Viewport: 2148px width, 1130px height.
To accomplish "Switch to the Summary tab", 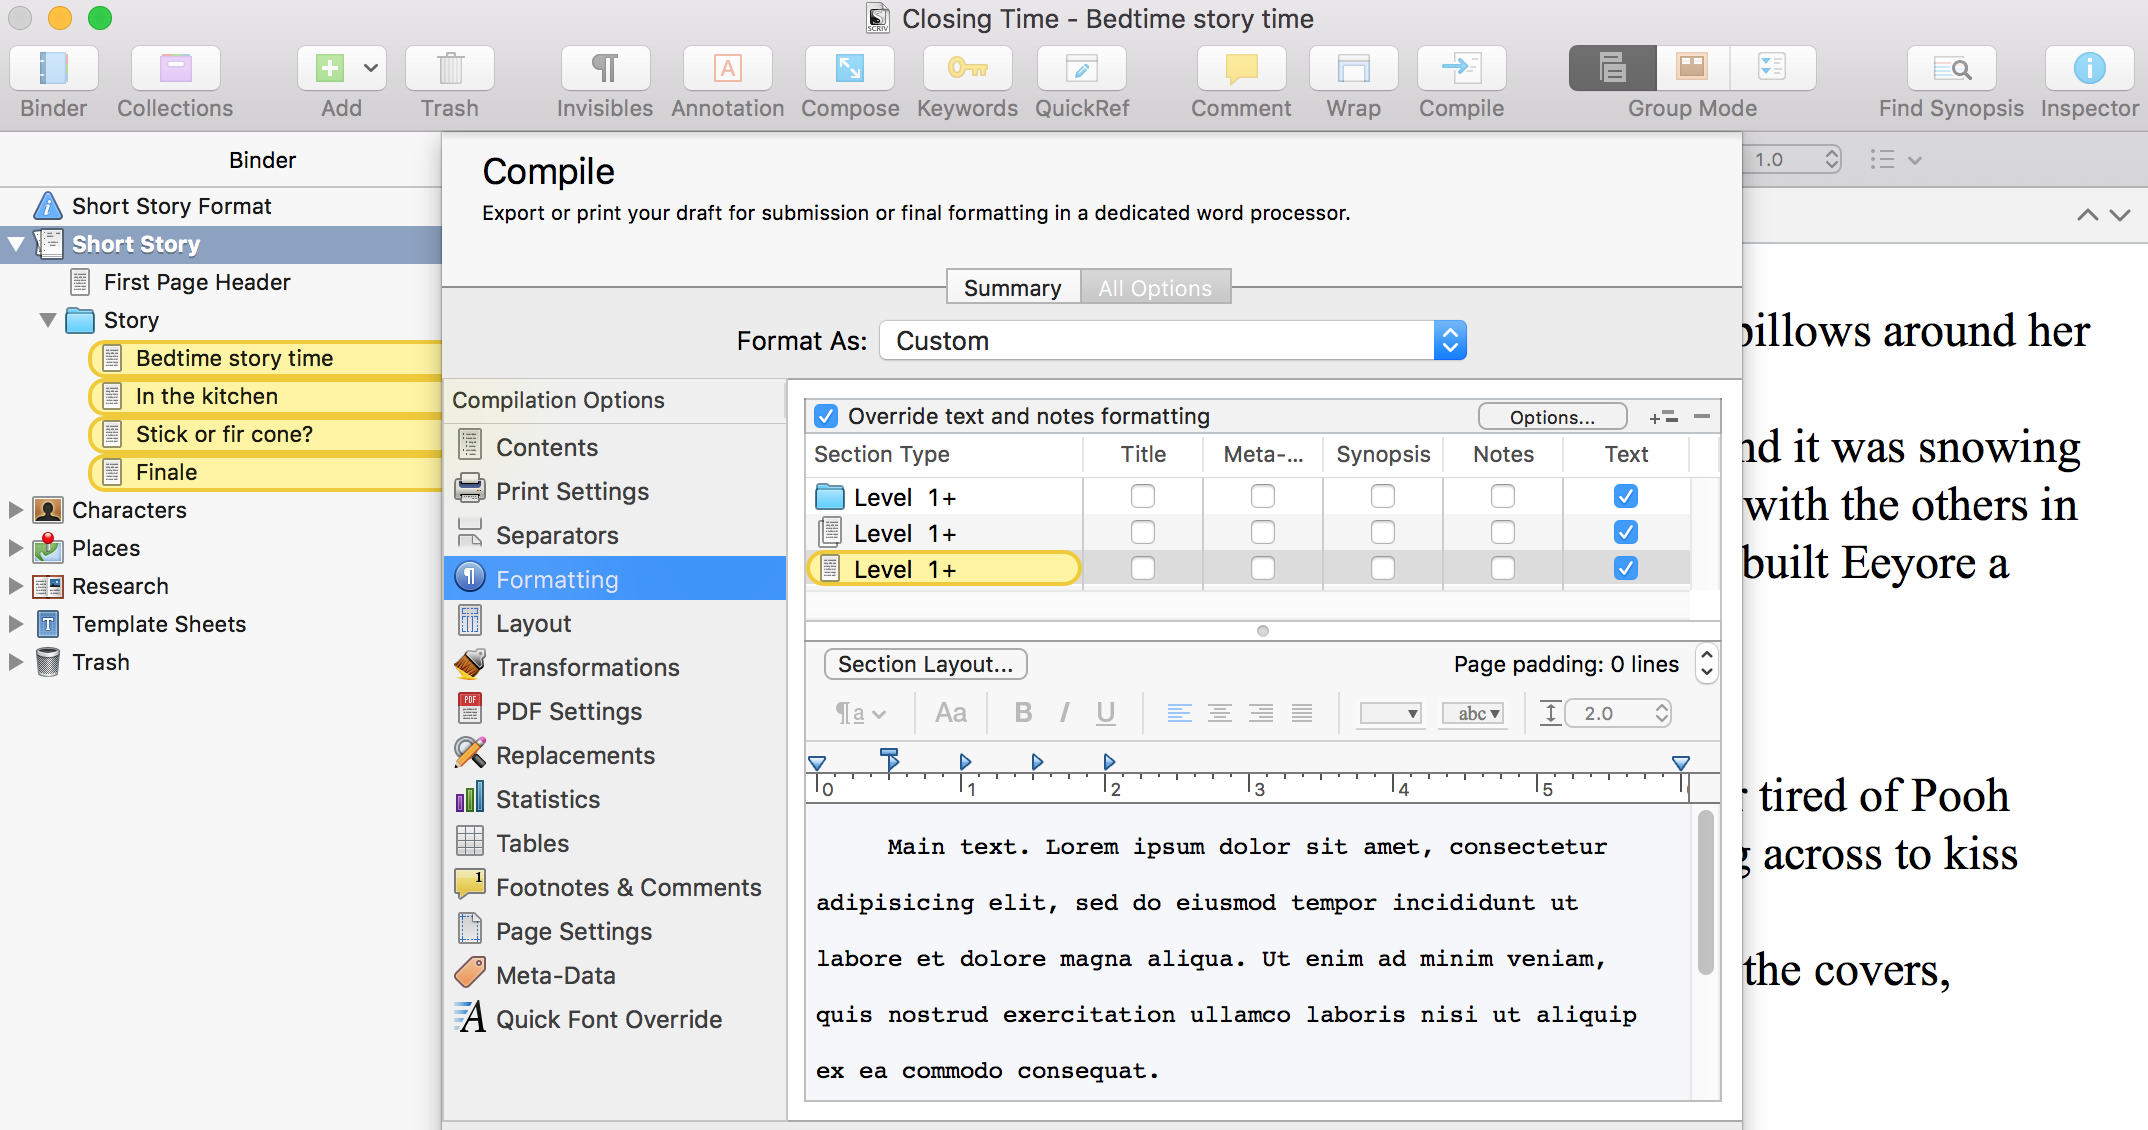I will click(x=1012, y=288).
